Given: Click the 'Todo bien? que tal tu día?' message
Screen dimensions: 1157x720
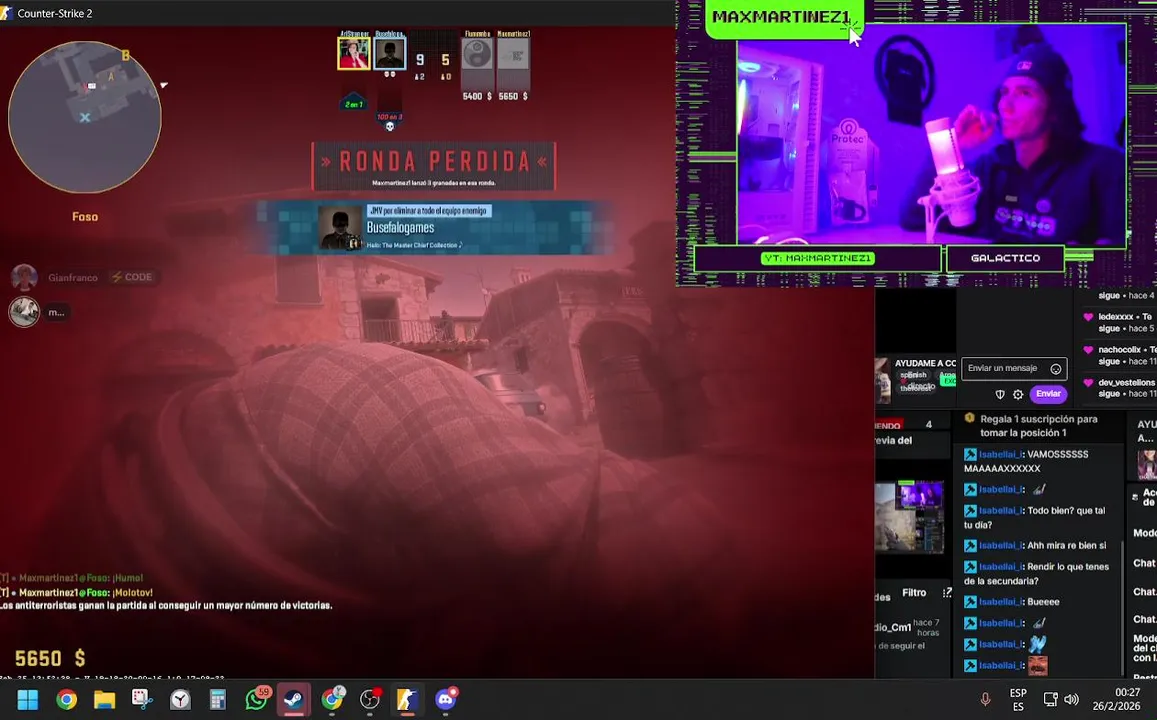Looking at the screenshot, I should [x=1035, y=517].
